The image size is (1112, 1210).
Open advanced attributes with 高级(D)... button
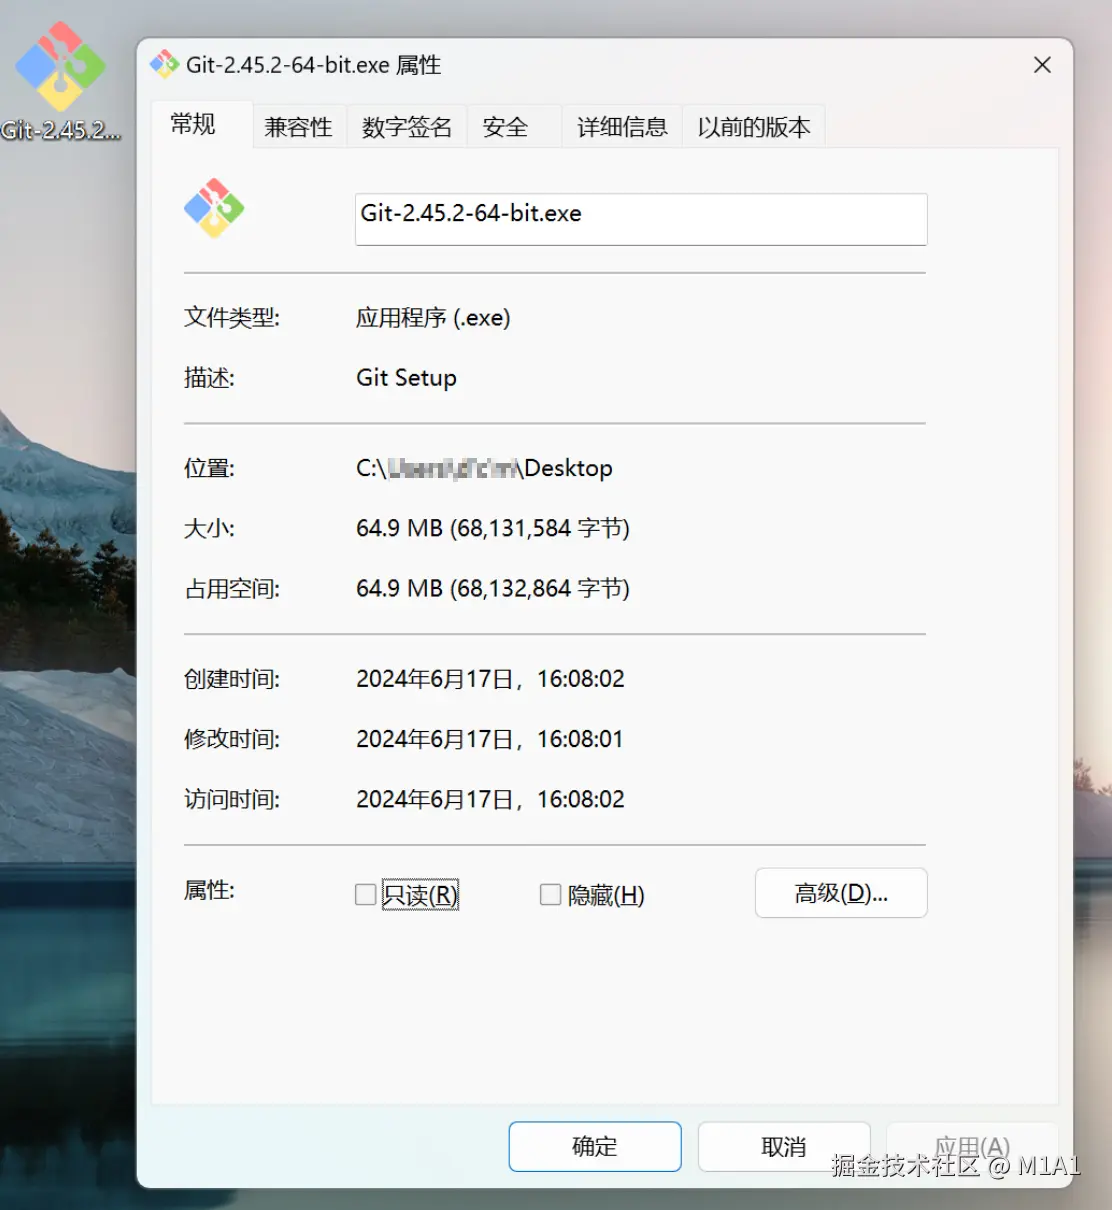tap(841, 893)
